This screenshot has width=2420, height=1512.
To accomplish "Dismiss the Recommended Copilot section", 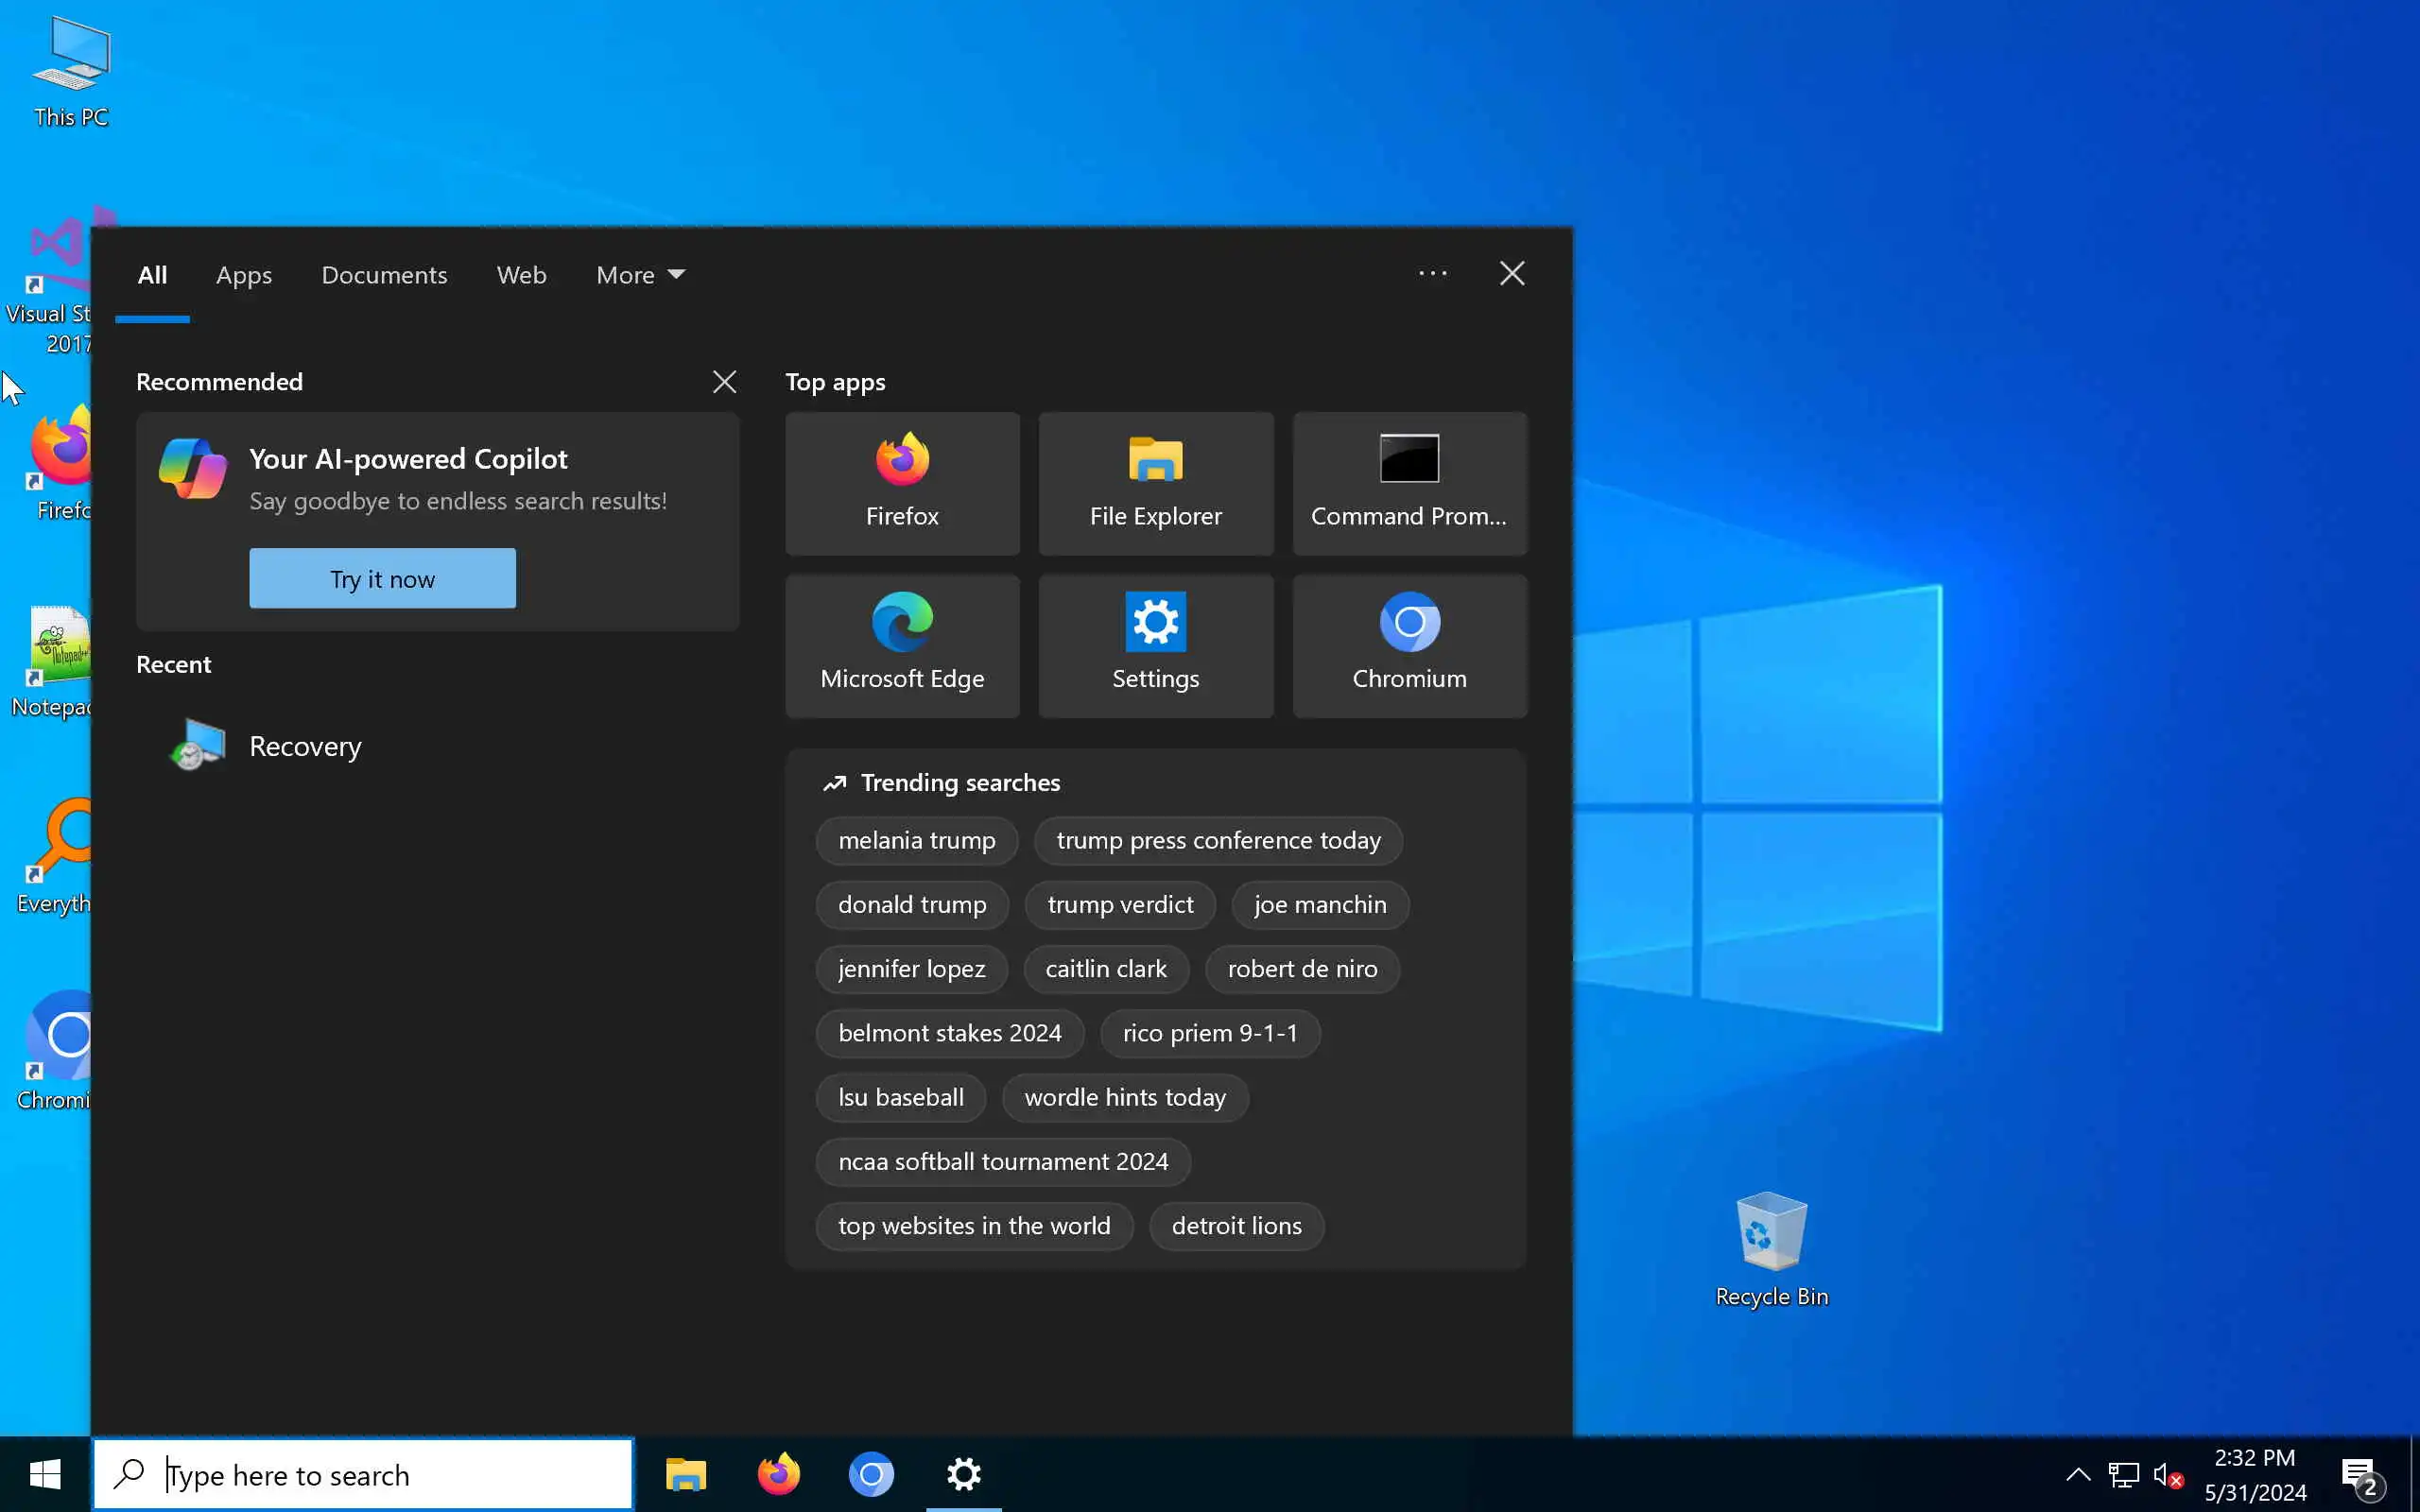I will click(724, 381).
